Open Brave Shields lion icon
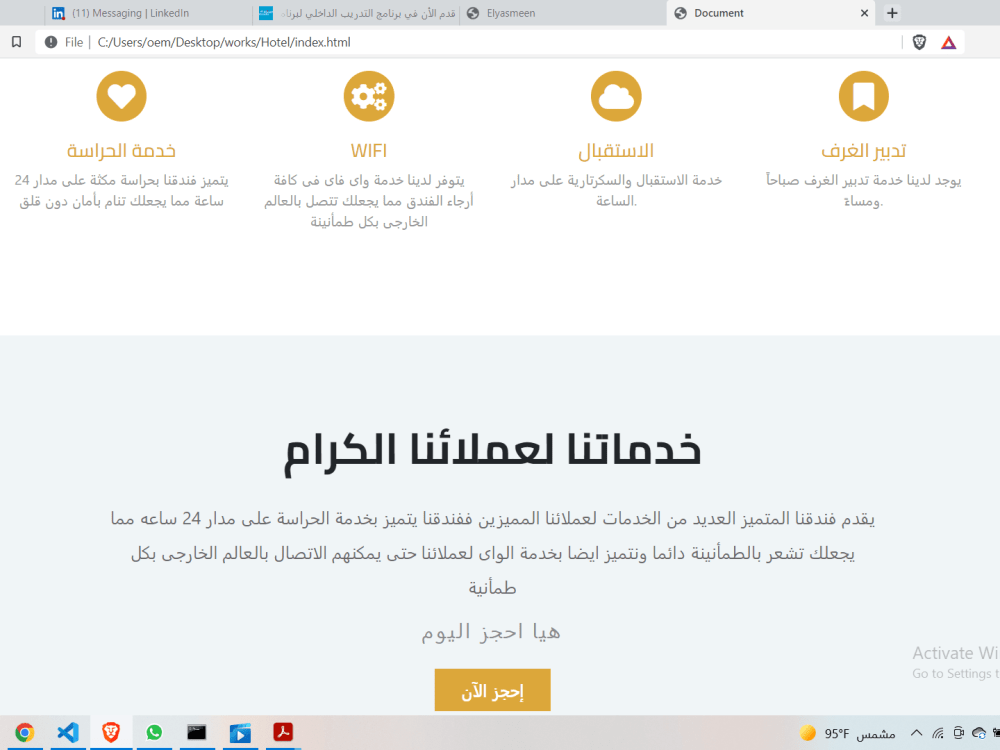 (919, 42)
